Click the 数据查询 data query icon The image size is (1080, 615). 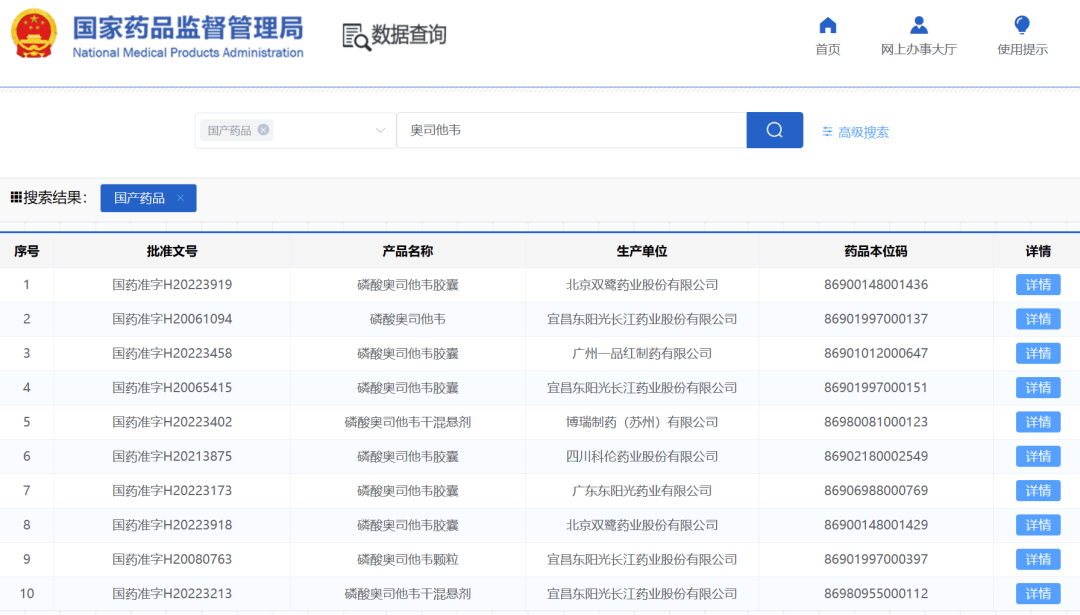pos(356,37)
